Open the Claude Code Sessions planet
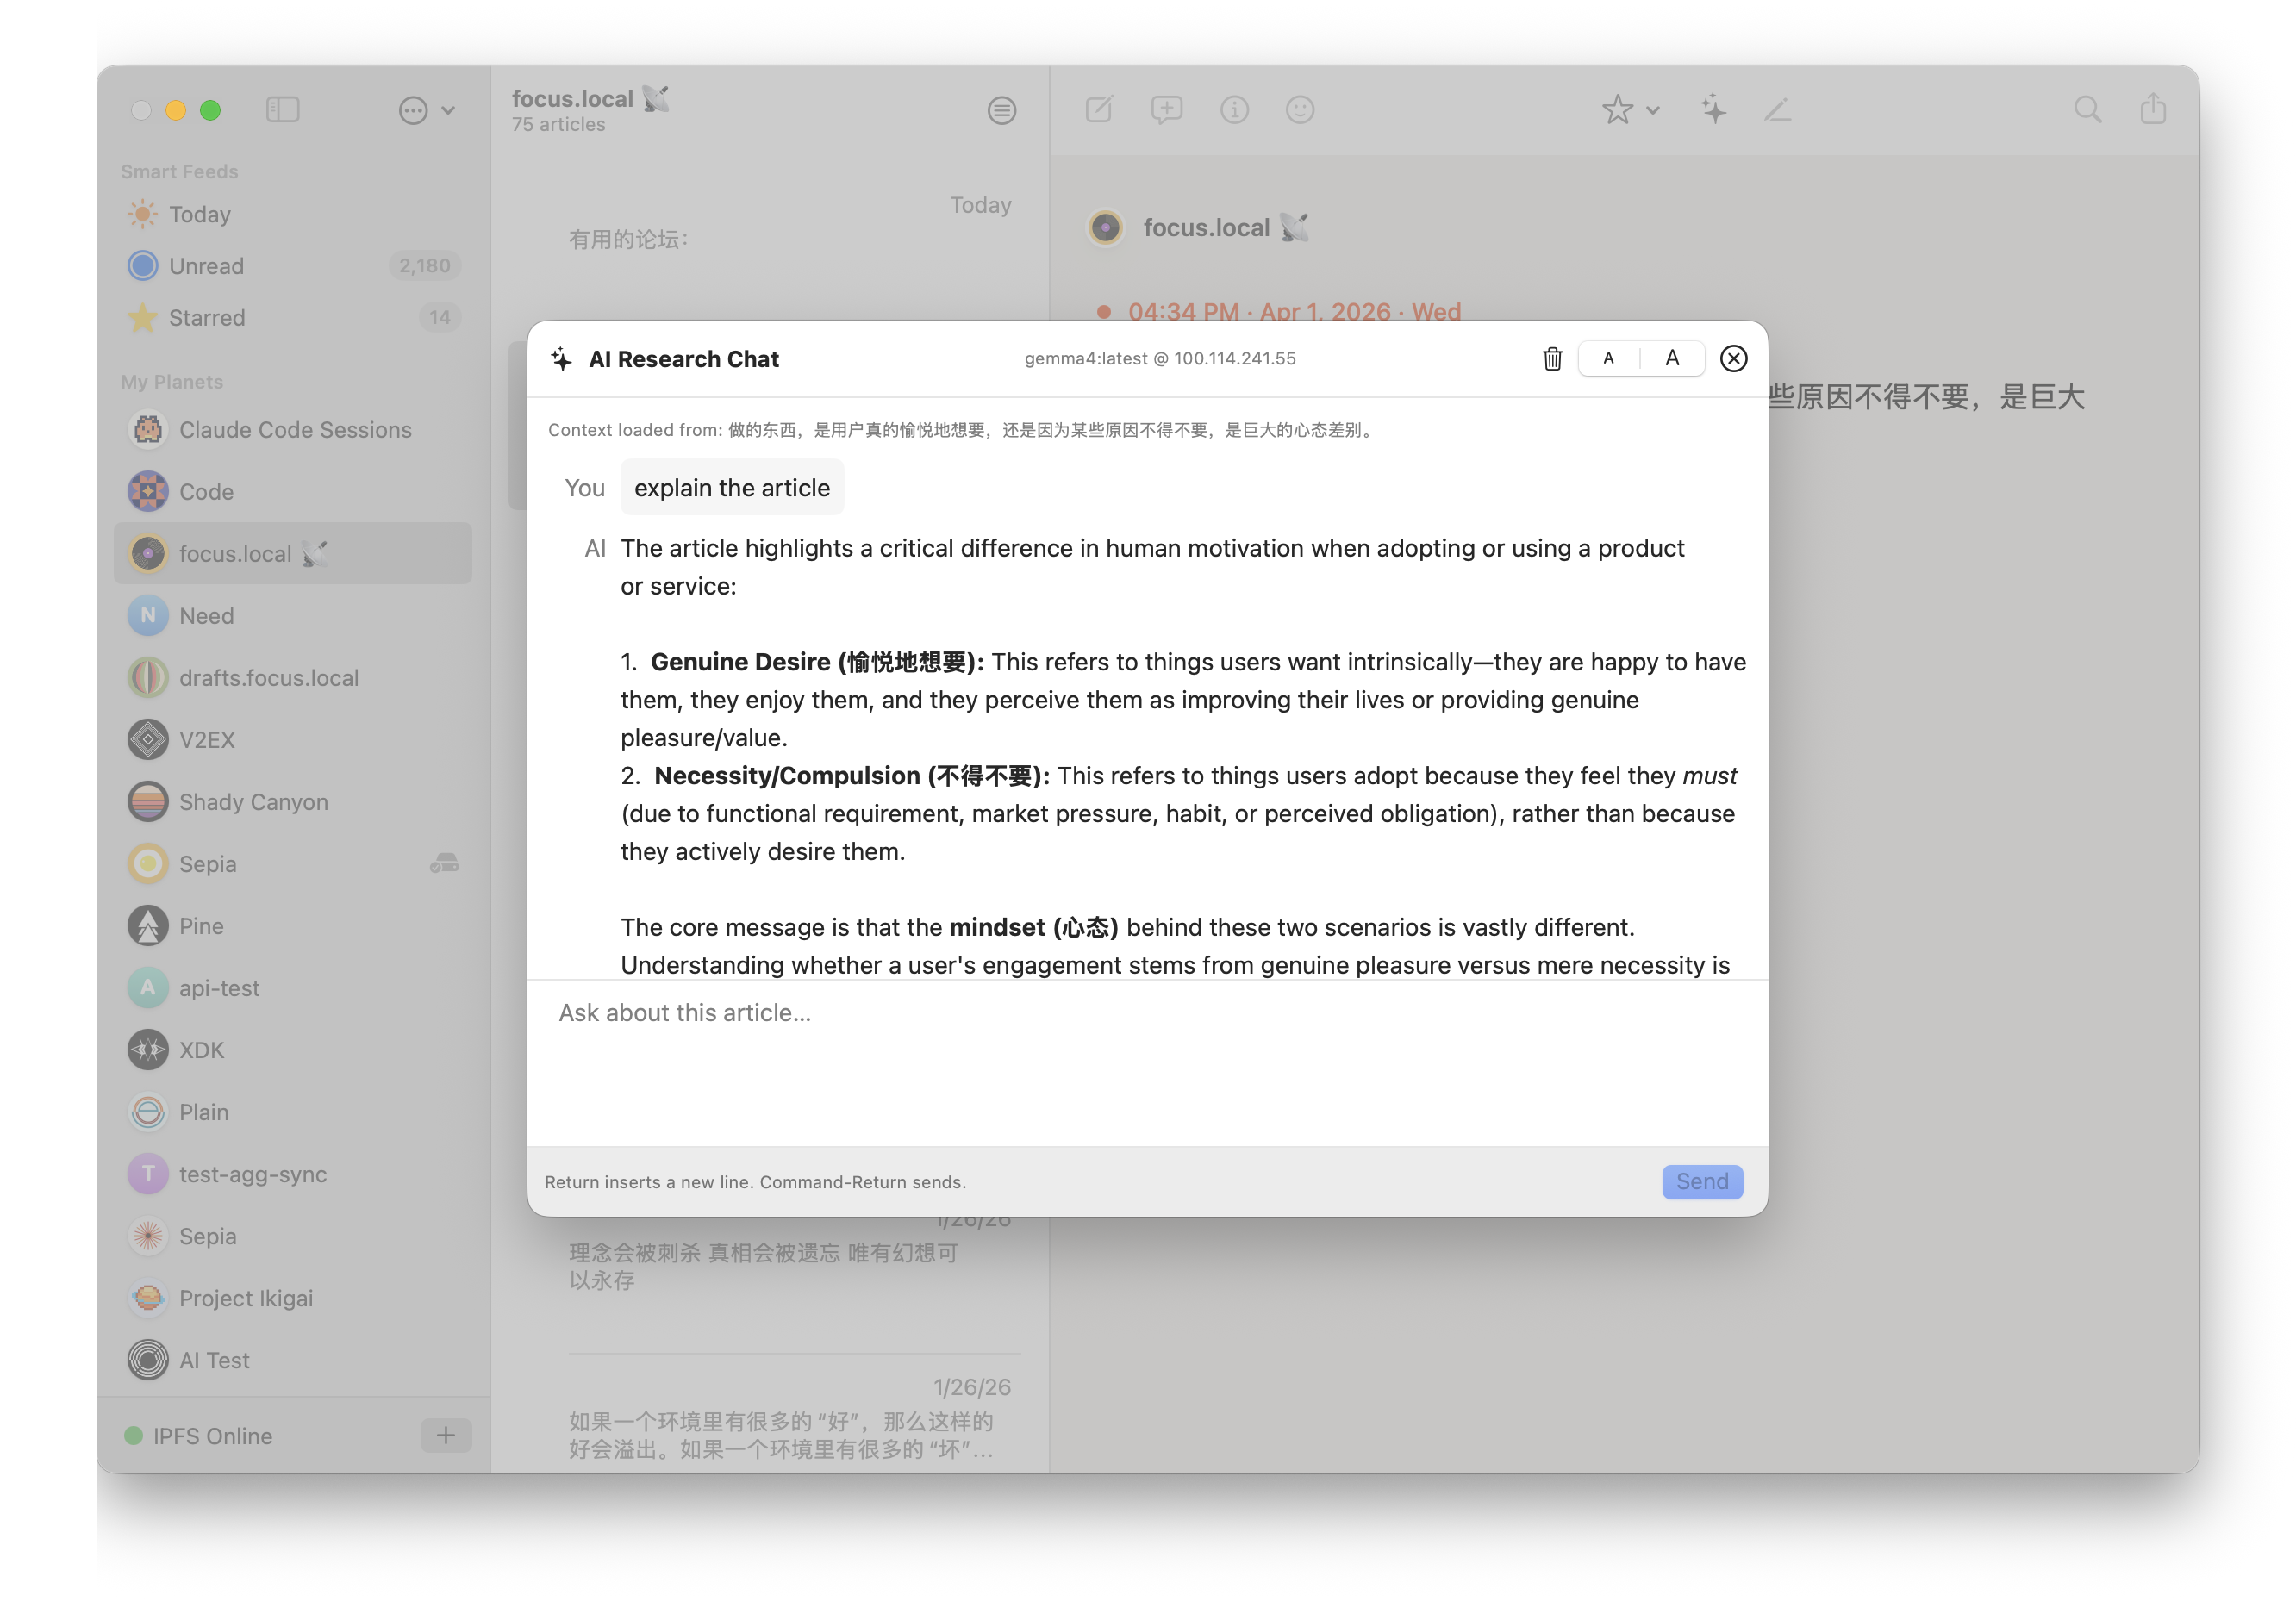Viewport: 2296px width, 1601px height. coord(295,430)
